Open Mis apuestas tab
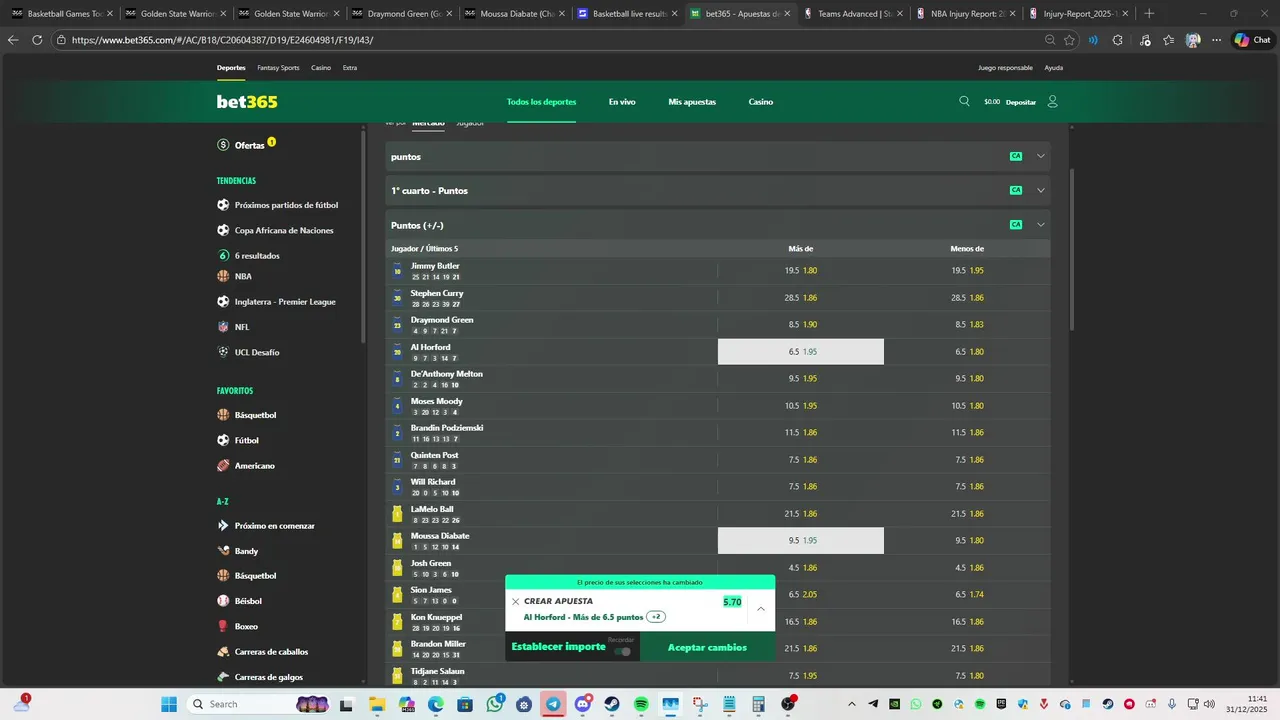This screenshot has width=1280, height=720. [x=692, y=102]
